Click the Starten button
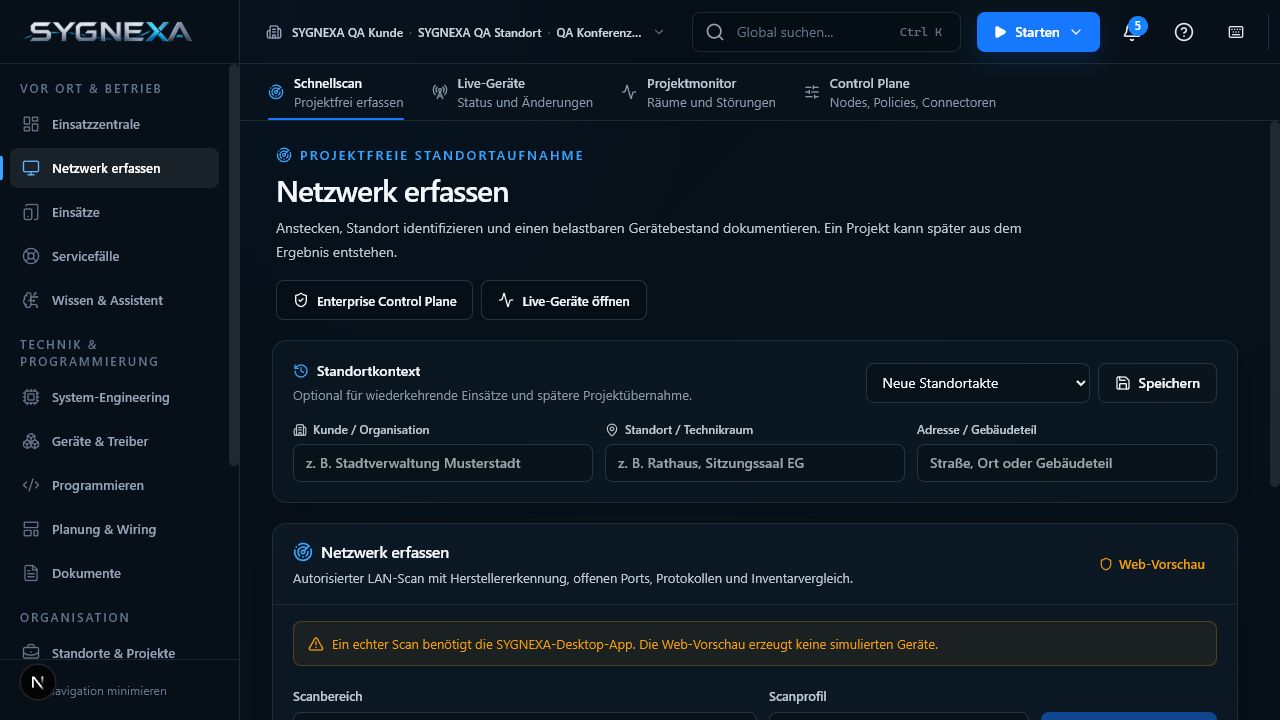Screen dimensions: 1280x720 coord(1038,32)
